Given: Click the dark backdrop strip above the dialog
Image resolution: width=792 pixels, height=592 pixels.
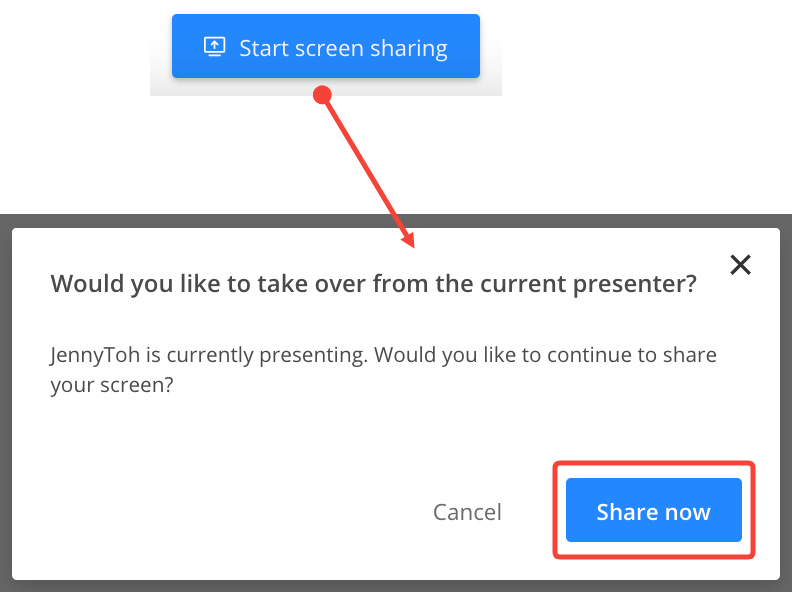Looking at the screenshot, I should click(202, 221).
